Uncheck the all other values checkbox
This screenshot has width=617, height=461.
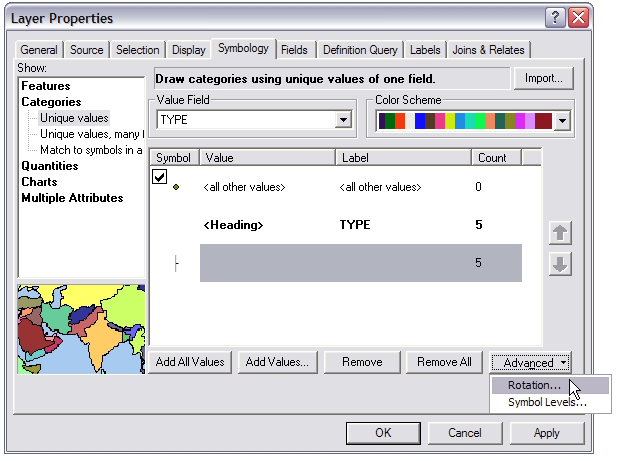pos(160,176)
